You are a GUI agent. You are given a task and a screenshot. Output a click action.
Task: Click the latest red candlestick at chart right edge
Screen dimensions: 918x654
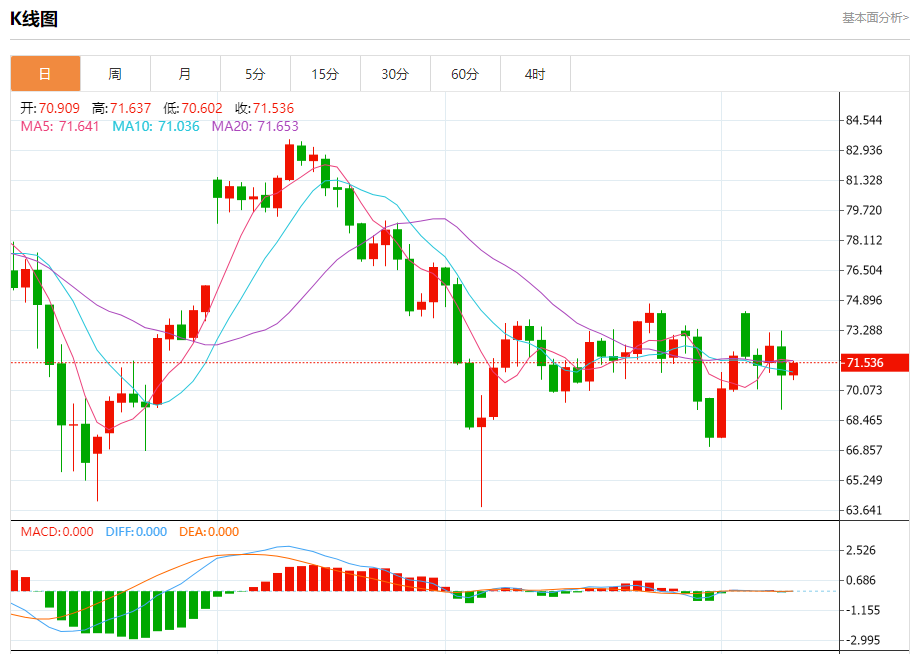(793, 369)
